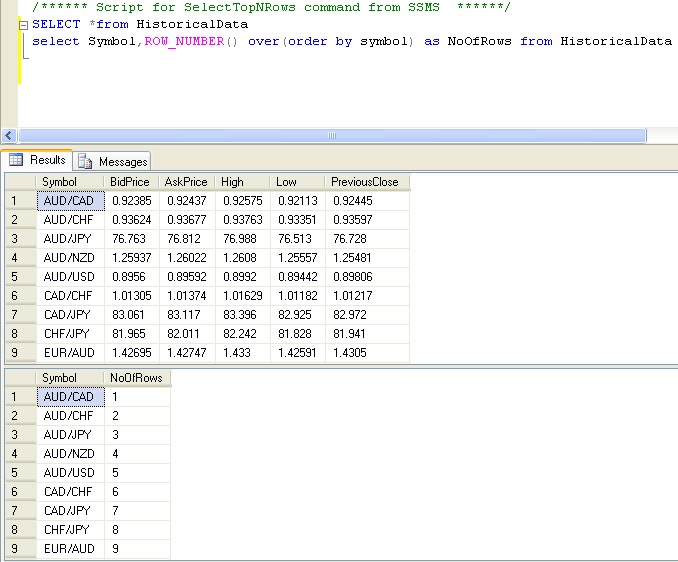Viewport: 678px width, 562px height.
Task: Click cell 1.42591 in Low column
Action: click(x=297, y=353)
